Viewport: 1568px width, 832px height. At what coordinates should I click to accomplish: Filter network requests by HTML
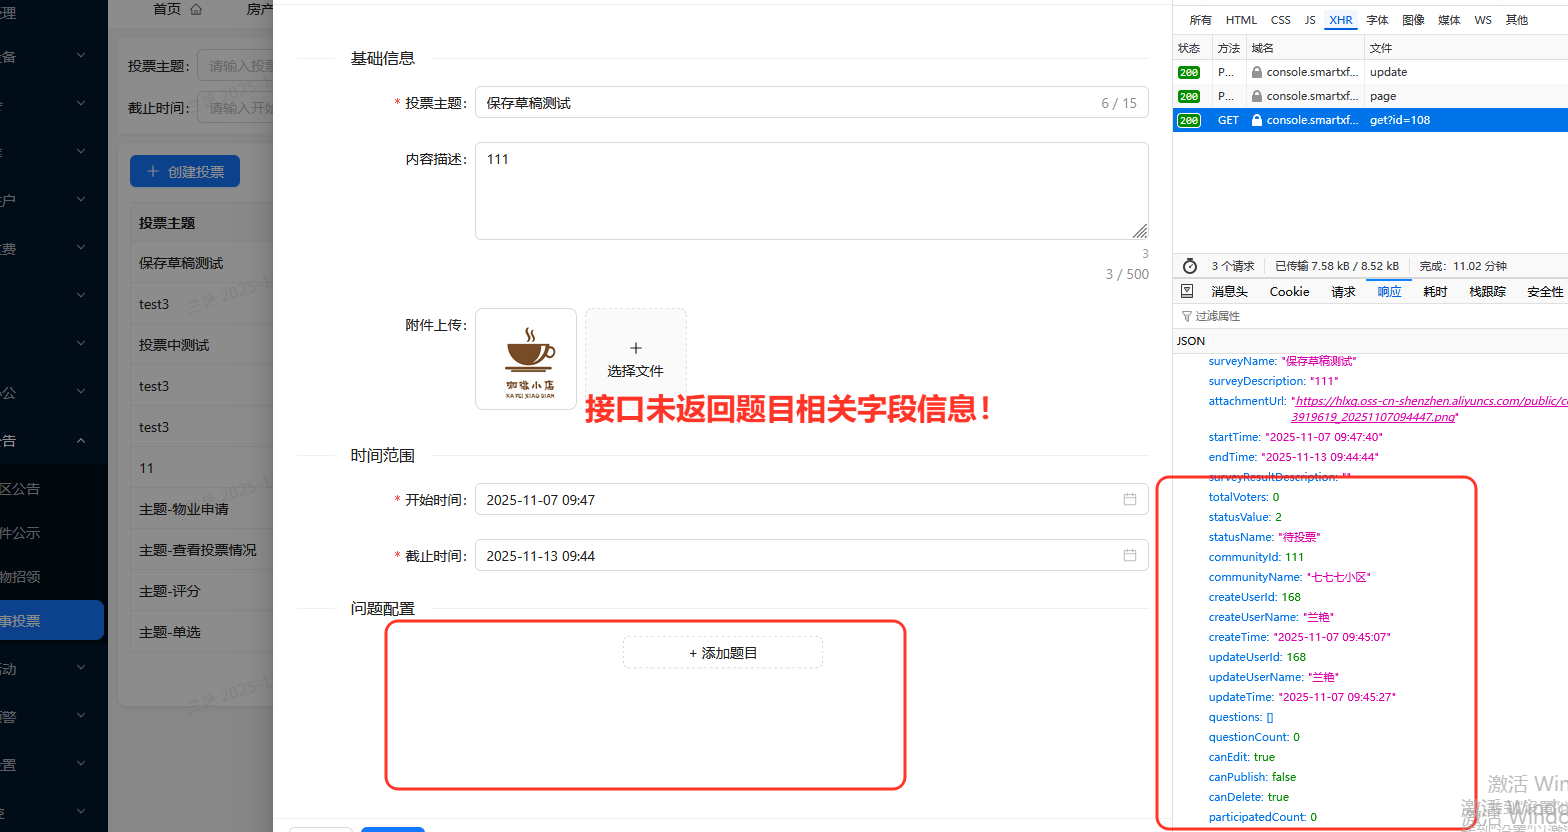coord(1241,20)
